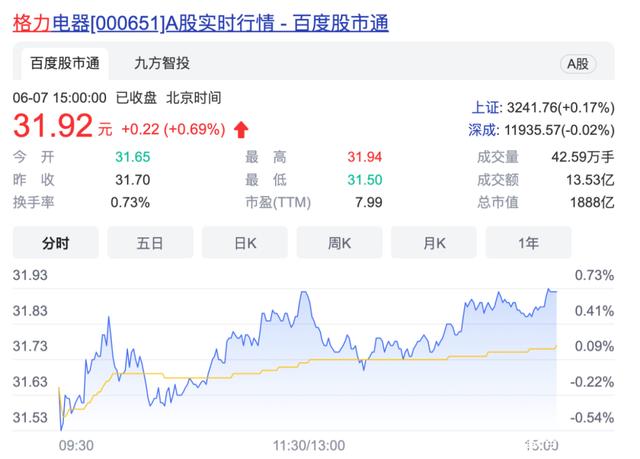
Task: Click the end of the blue price line
Action: 556,291
